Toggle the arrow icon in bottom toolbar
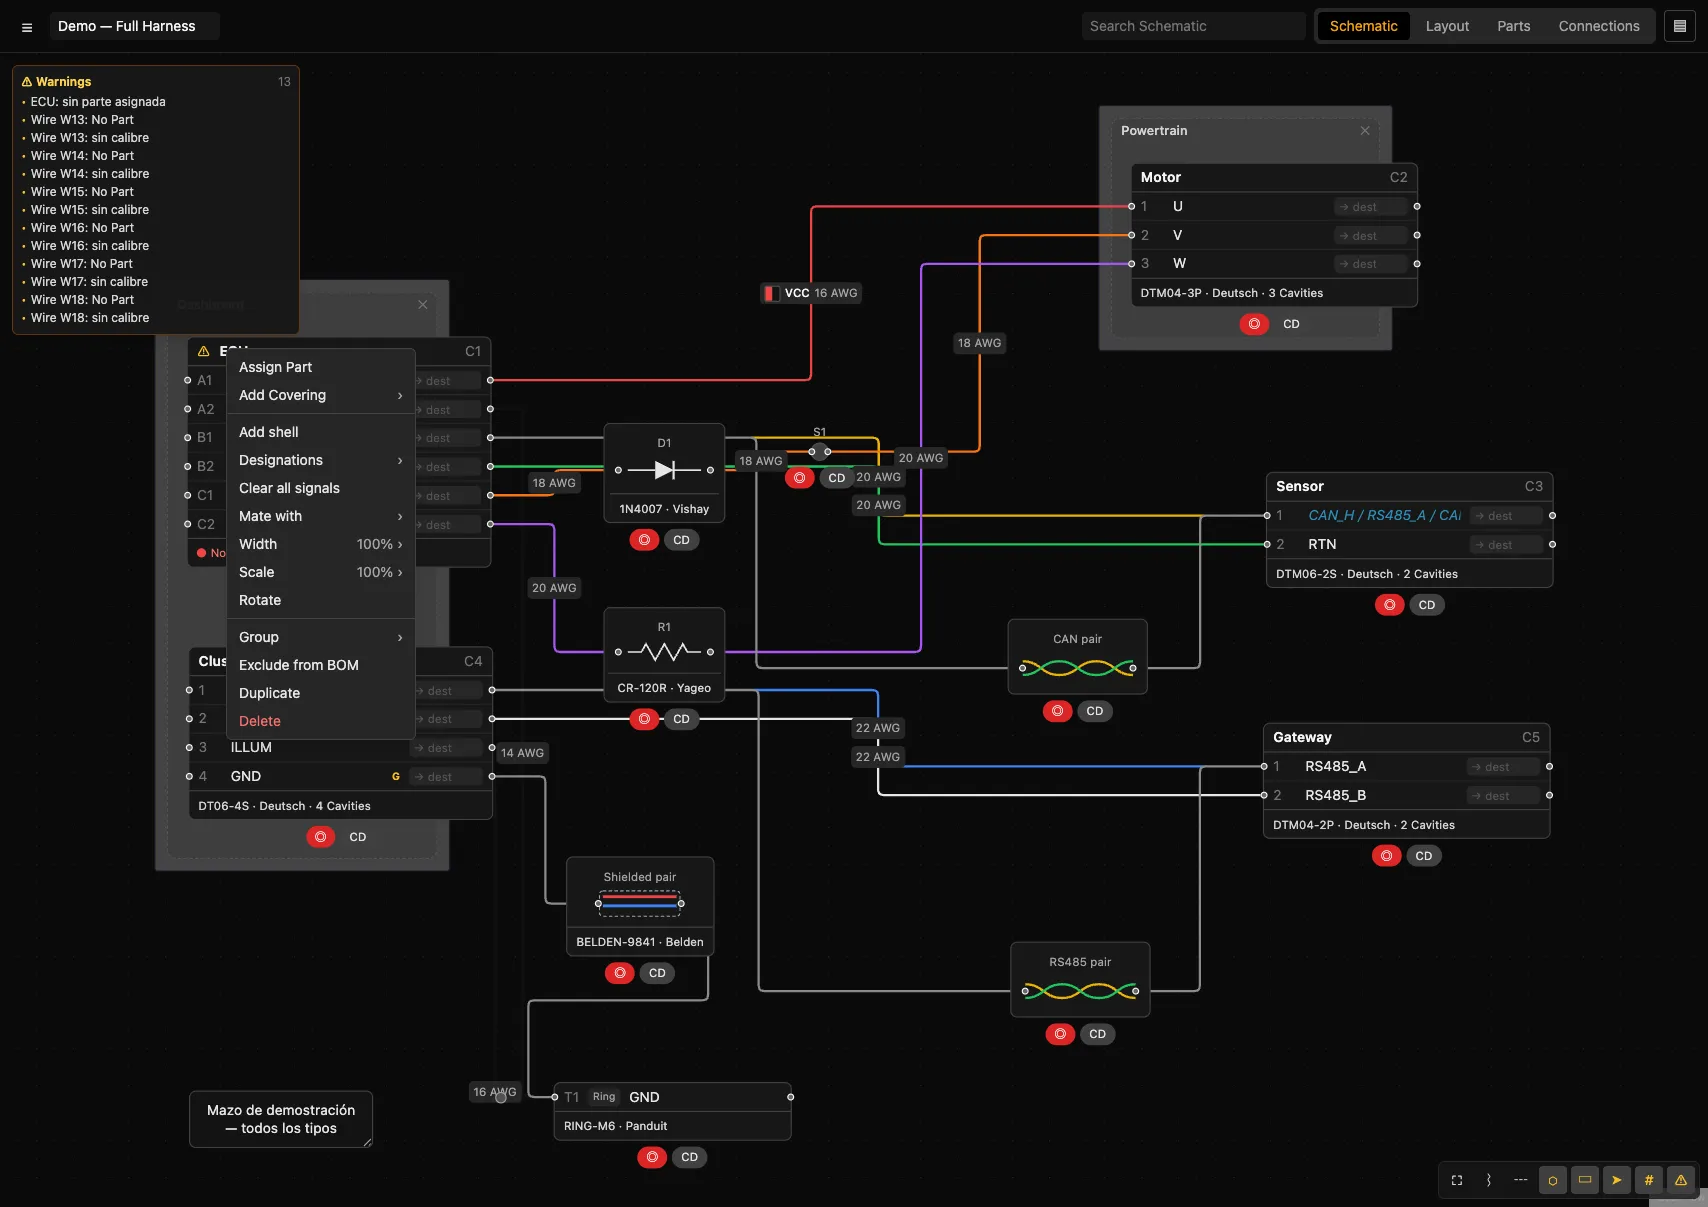 [1617, 1180]
